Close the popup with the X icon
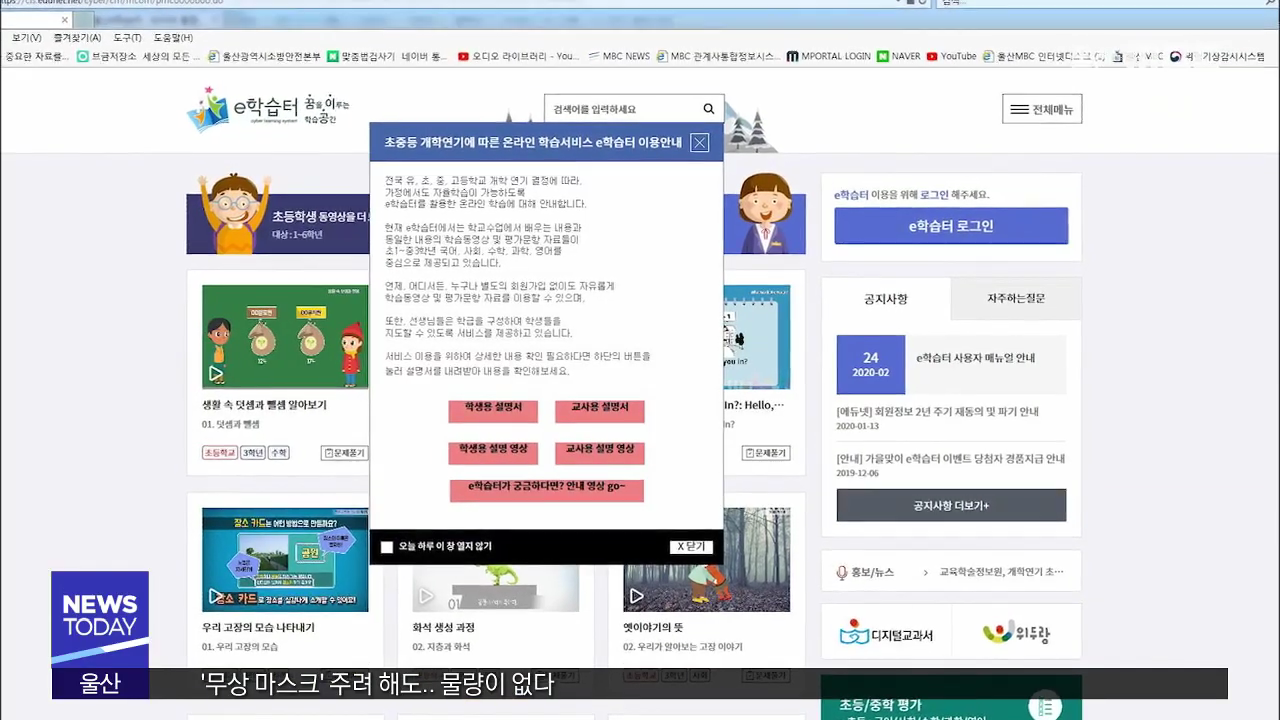 tap(700, 143)
